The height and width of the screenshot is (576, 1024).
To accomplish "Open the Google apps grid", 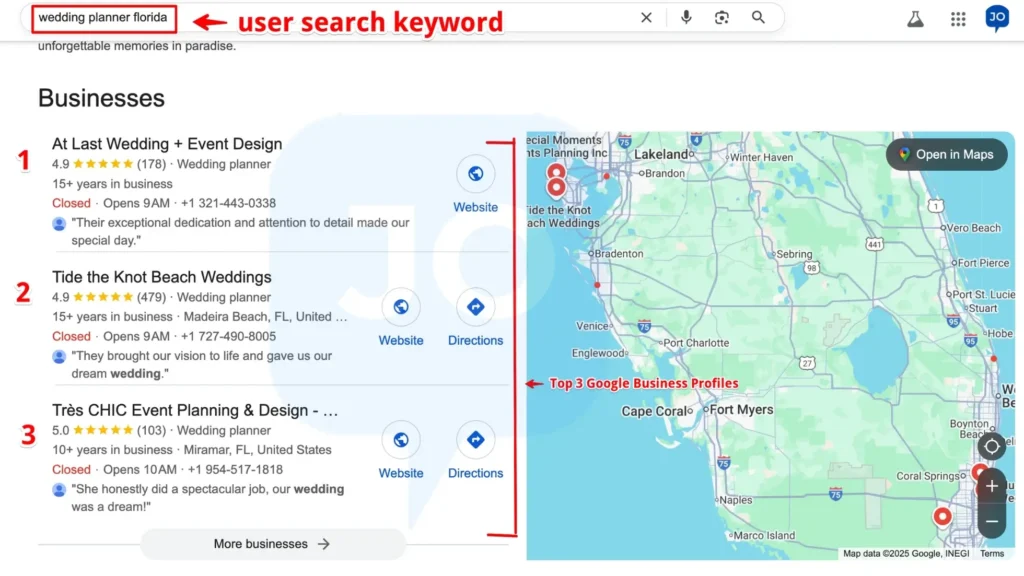I will [958, 19].
